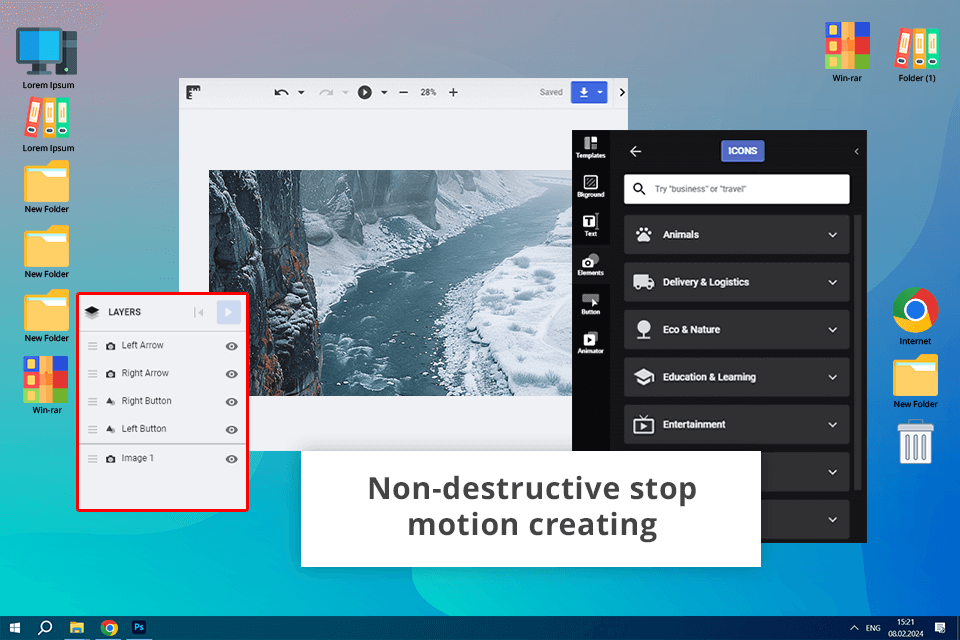Open Photoshop from the taskbar
The width and height of the screenshot is (960, 640).
139,627
